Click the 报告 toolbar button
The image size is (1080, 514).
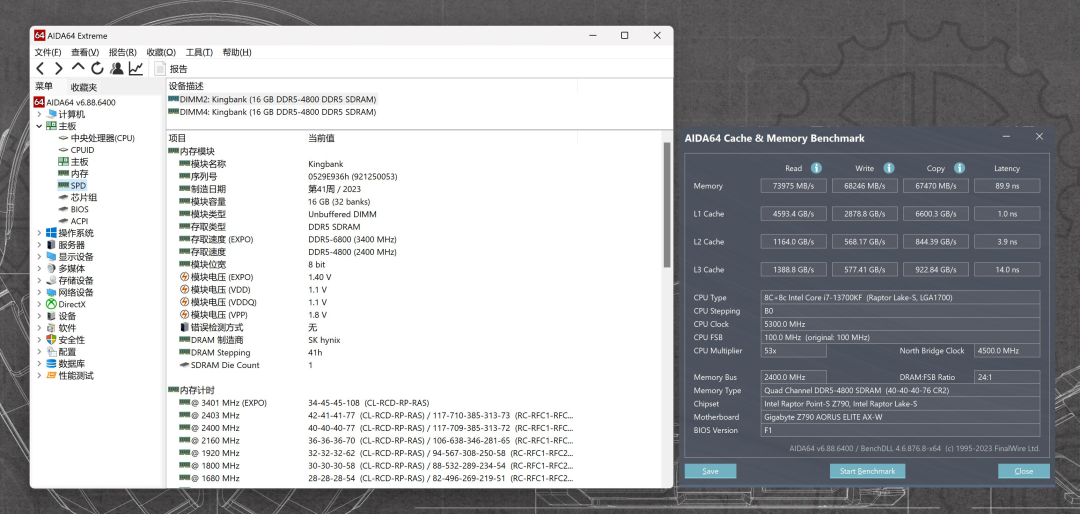click(x=171, y=68)
